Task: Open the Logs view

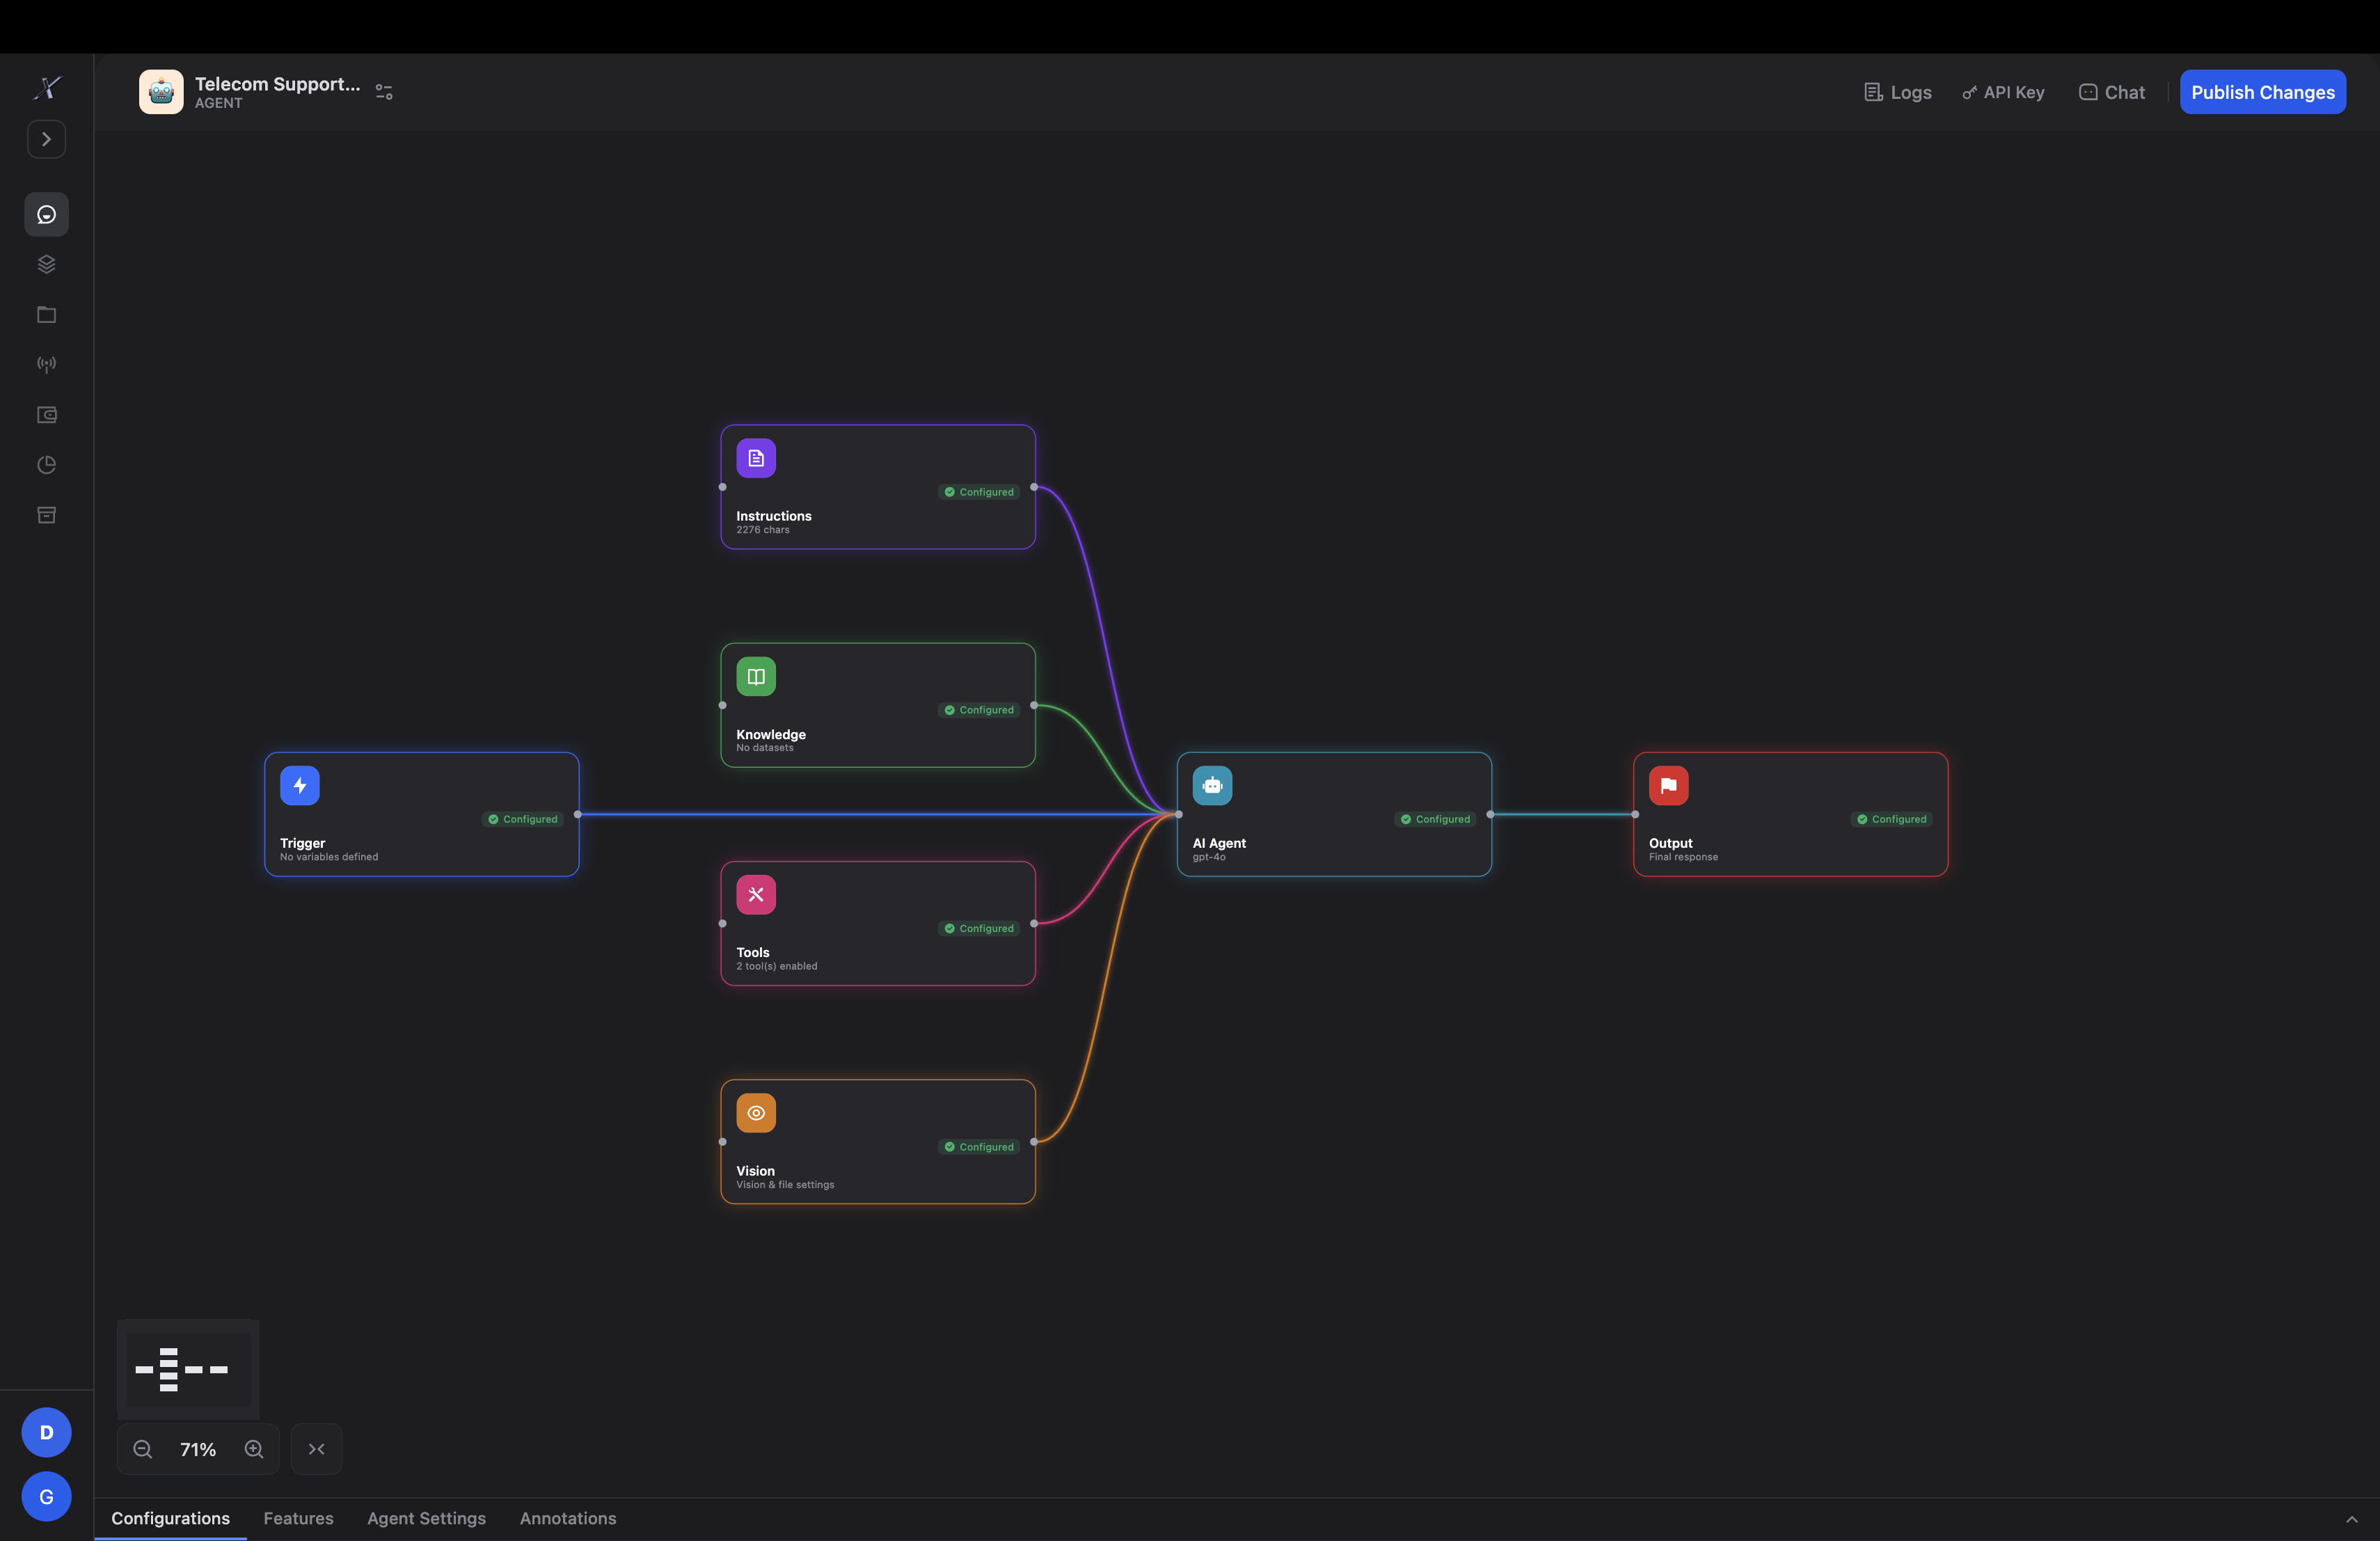Action: point(1897,92)
